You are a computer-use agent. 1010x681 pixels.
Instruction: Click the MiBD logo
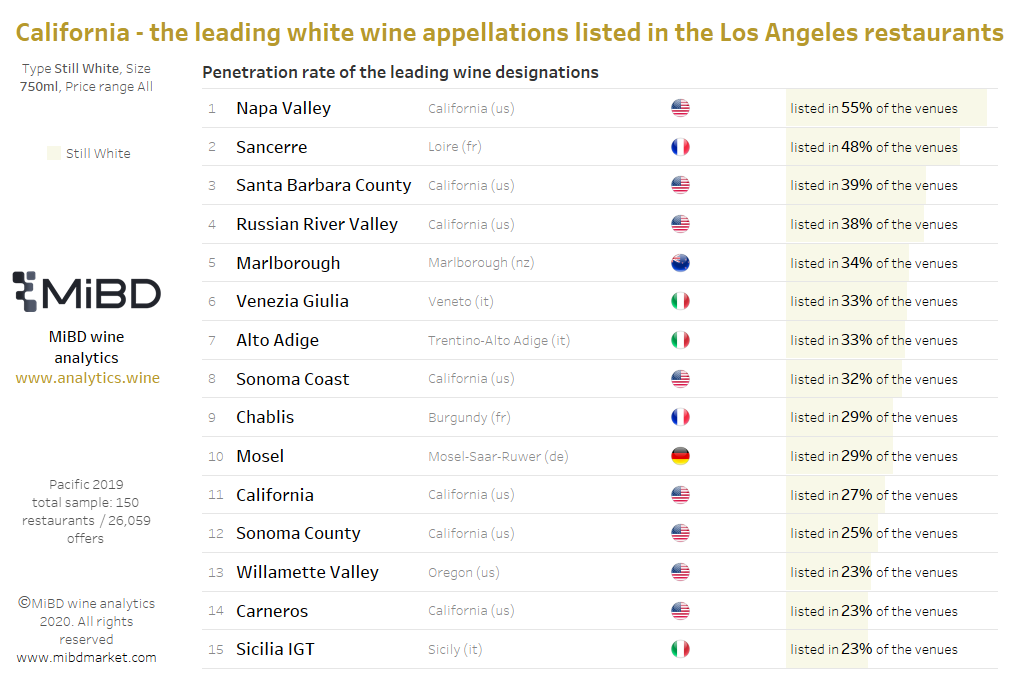tap(86, 292)
